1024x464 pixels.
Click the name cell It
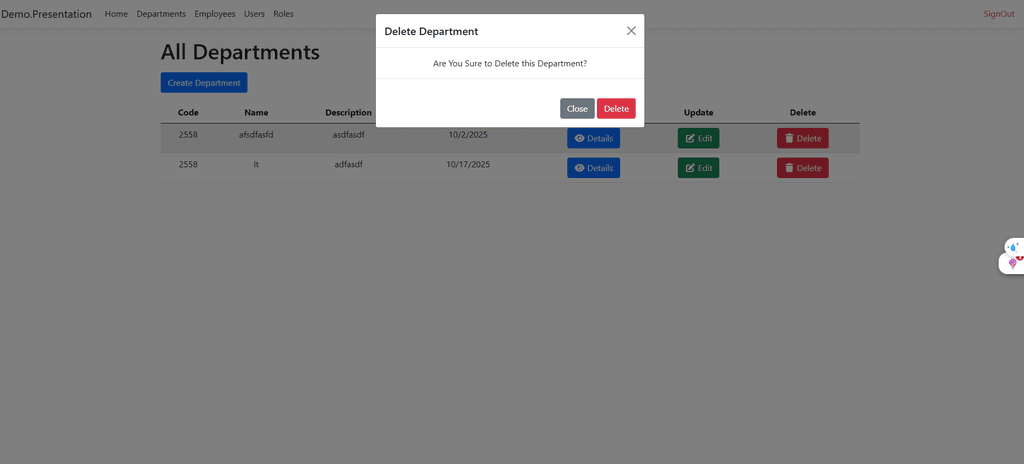[x=256, y=165]
